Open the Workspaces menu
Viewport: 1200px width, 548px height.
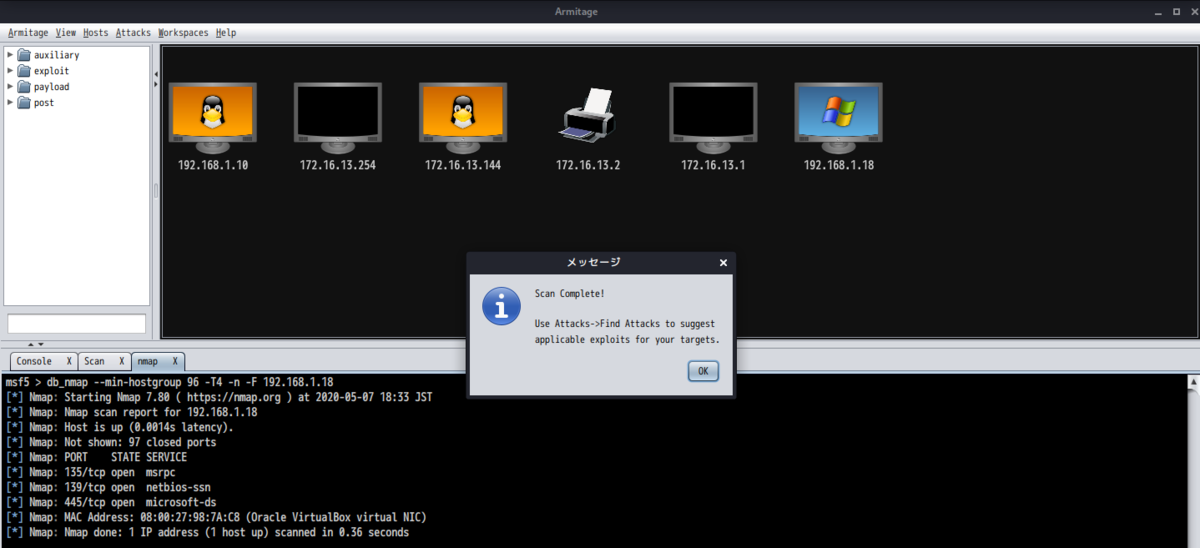coord(183,33)
